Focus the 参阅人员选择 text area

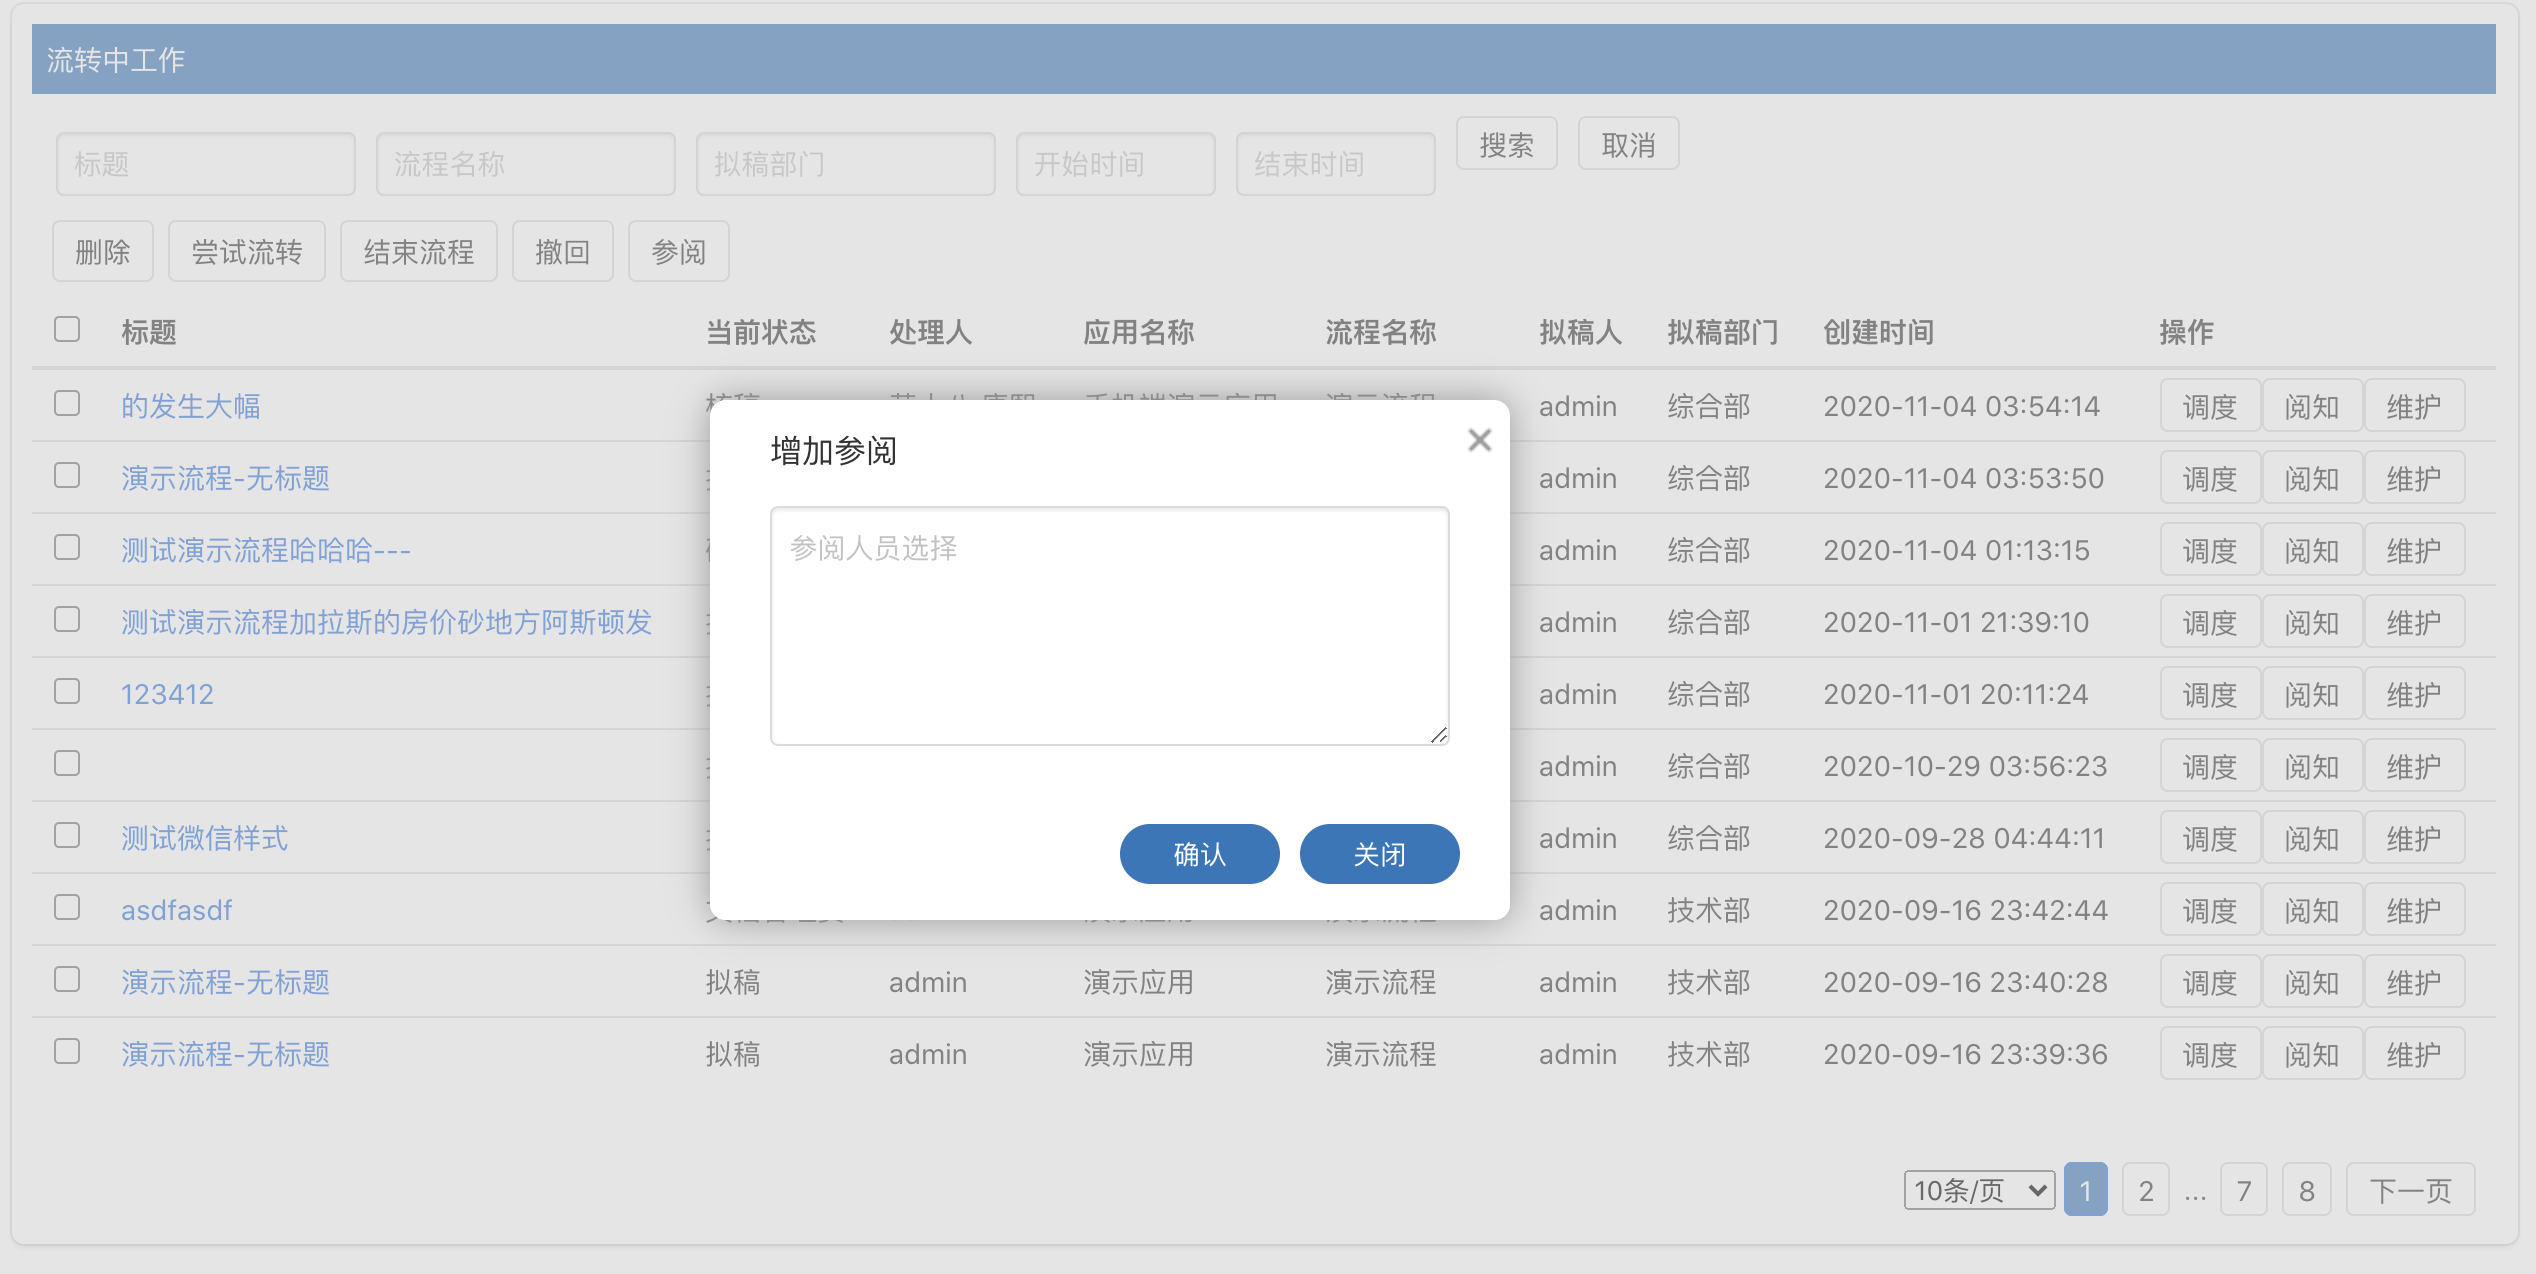click(x=1109, y=626)
